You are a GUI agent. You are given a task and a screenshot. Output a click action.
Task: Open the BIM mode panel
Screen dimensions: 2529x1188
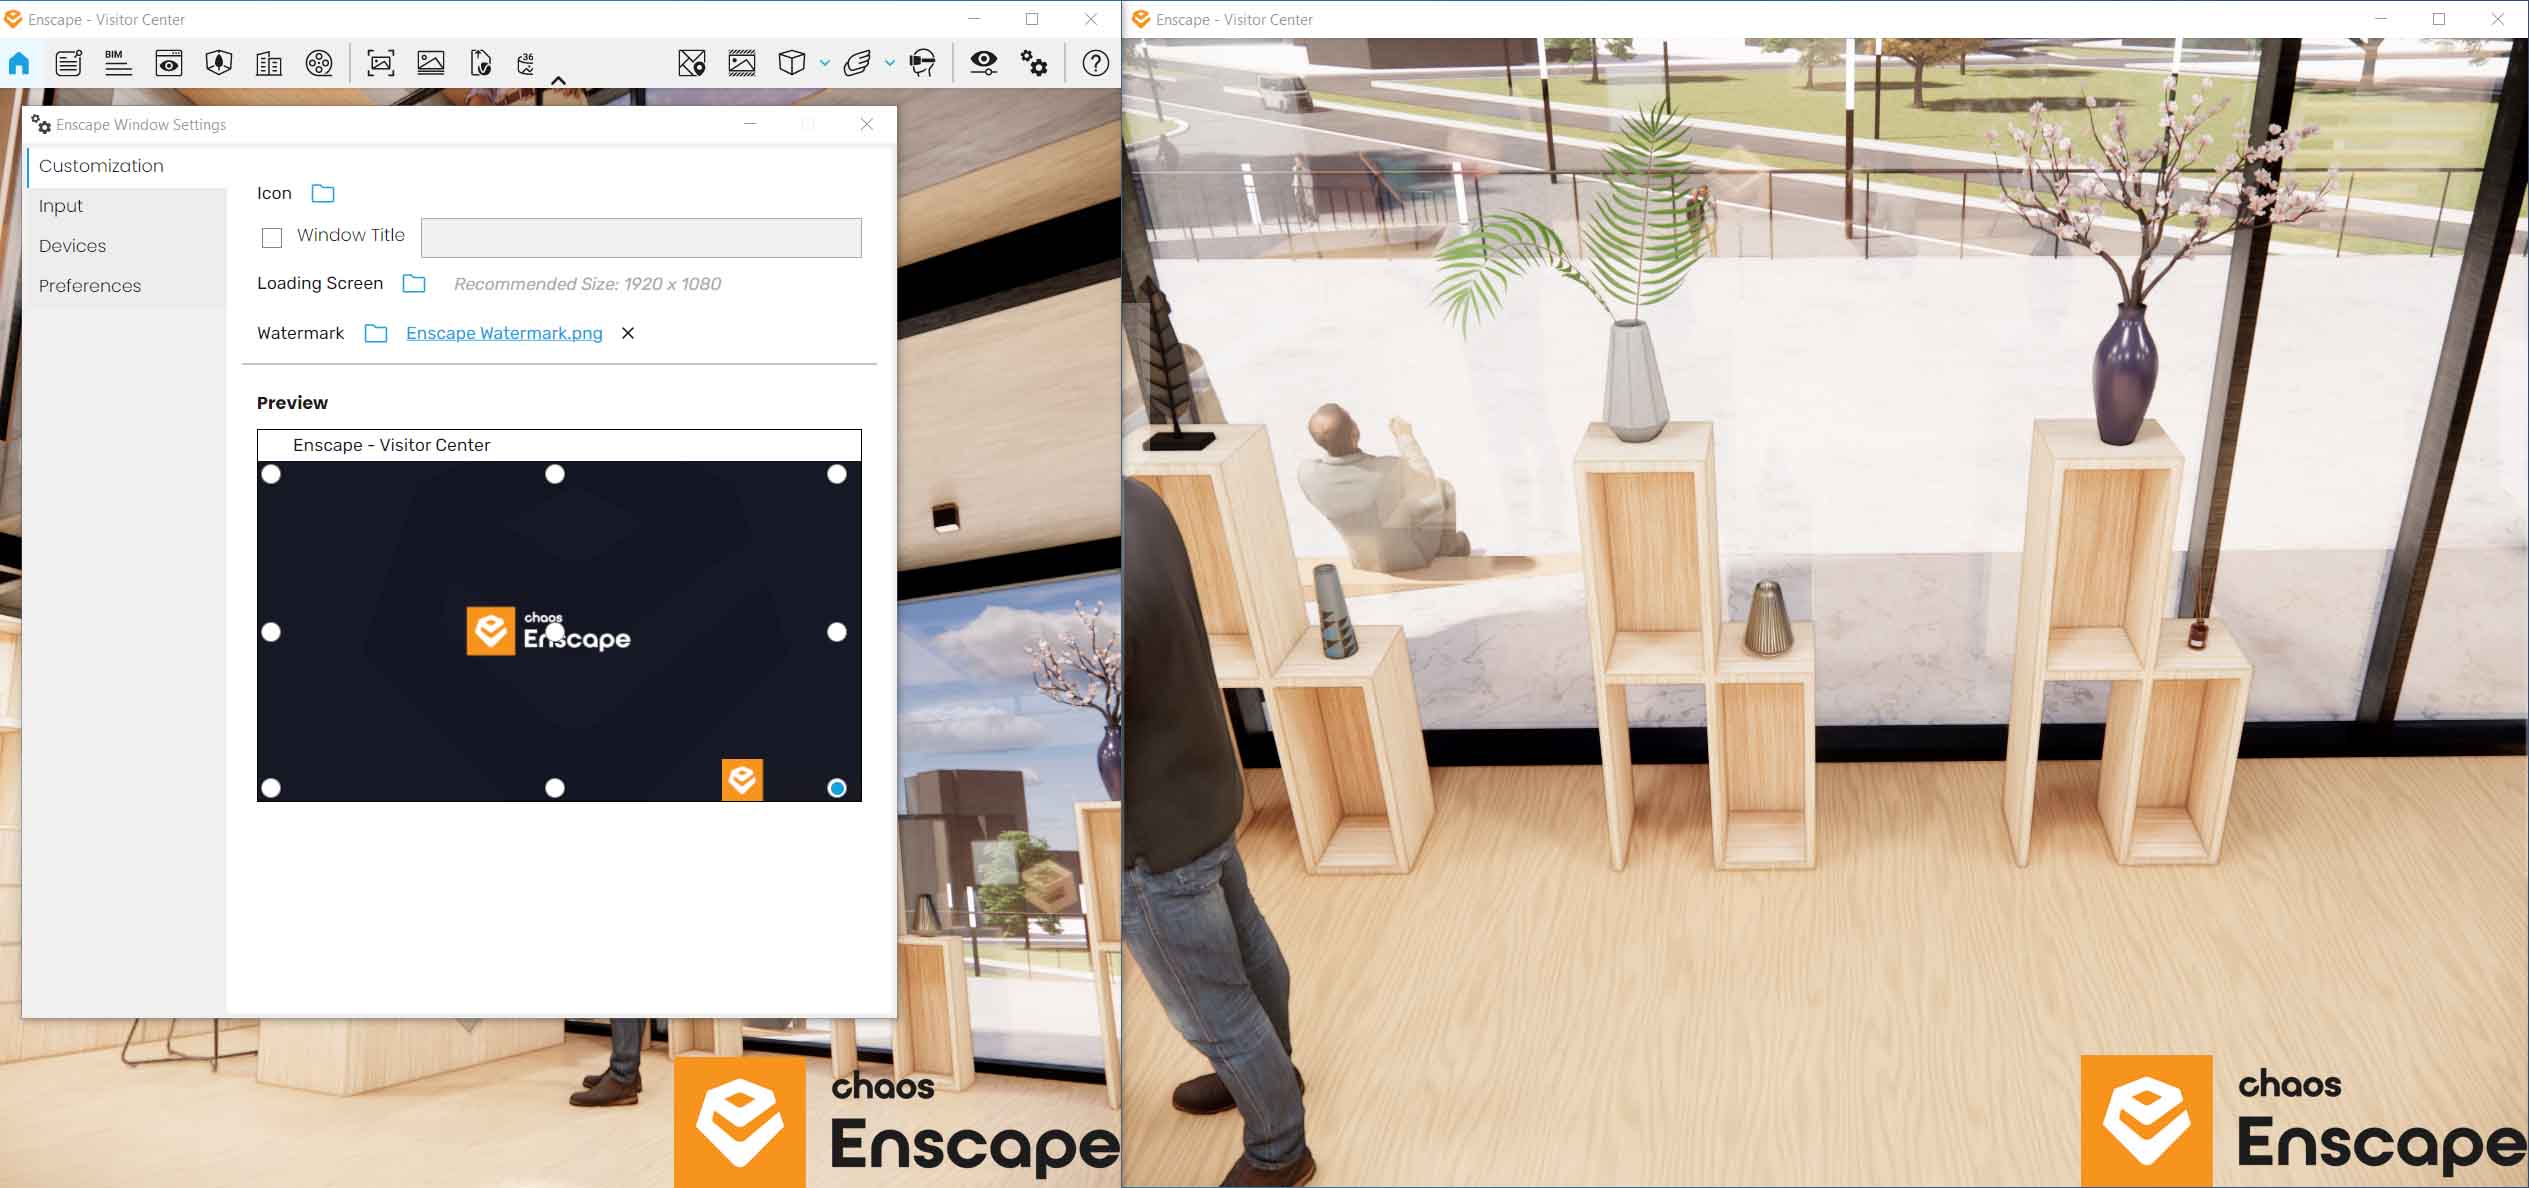click(120, 63)
